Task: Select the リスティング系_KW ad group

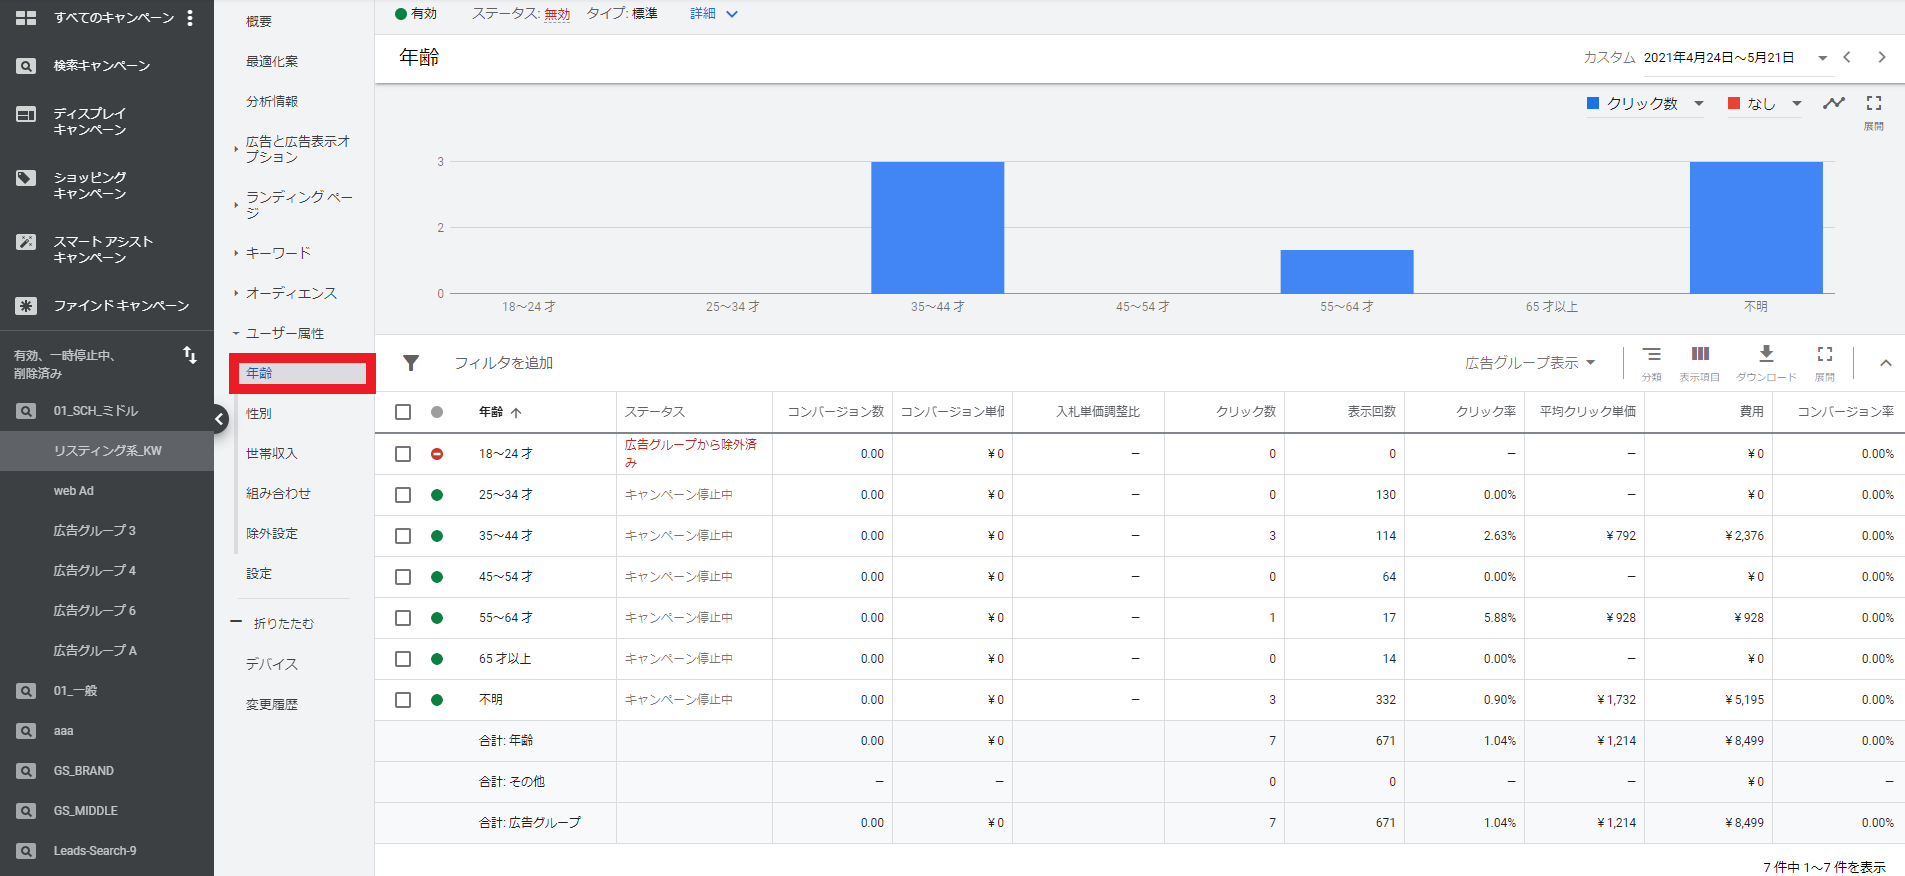Action: tap(107, 451)
